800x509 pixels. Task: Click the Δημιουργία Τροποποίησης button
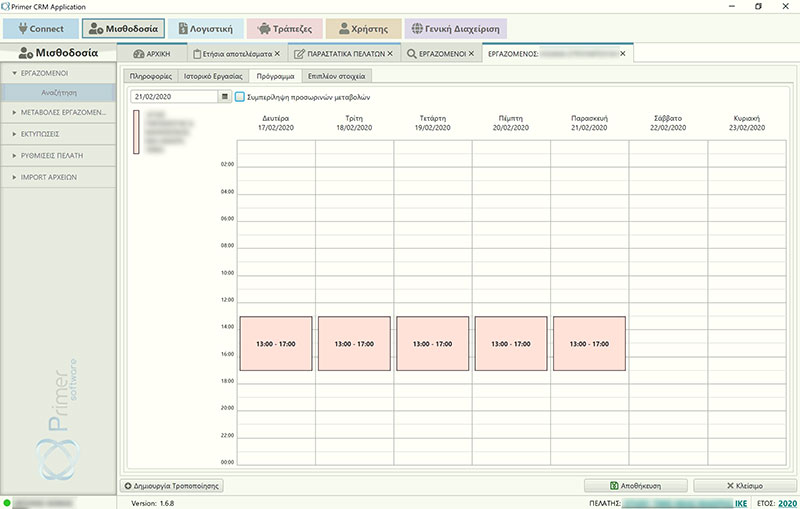tap(172, 486)
